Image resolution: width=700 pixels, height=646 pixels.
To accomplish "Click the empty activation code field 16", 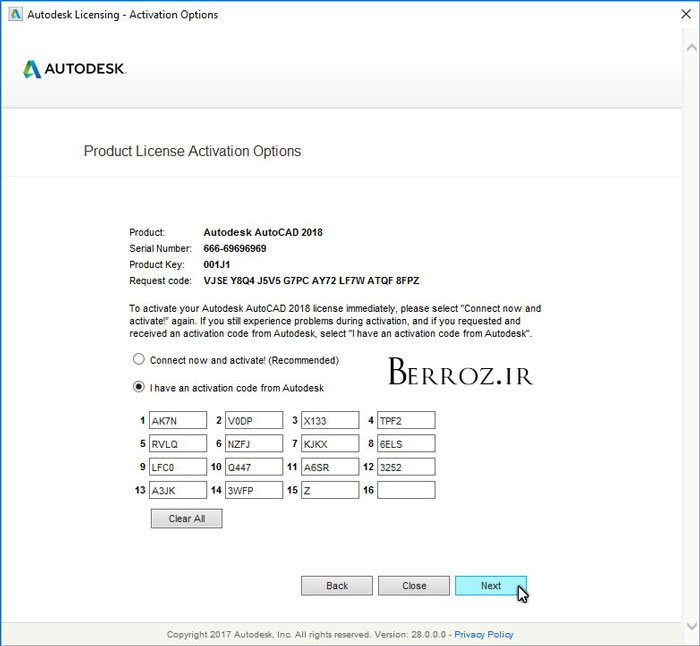I will point(406,490).
